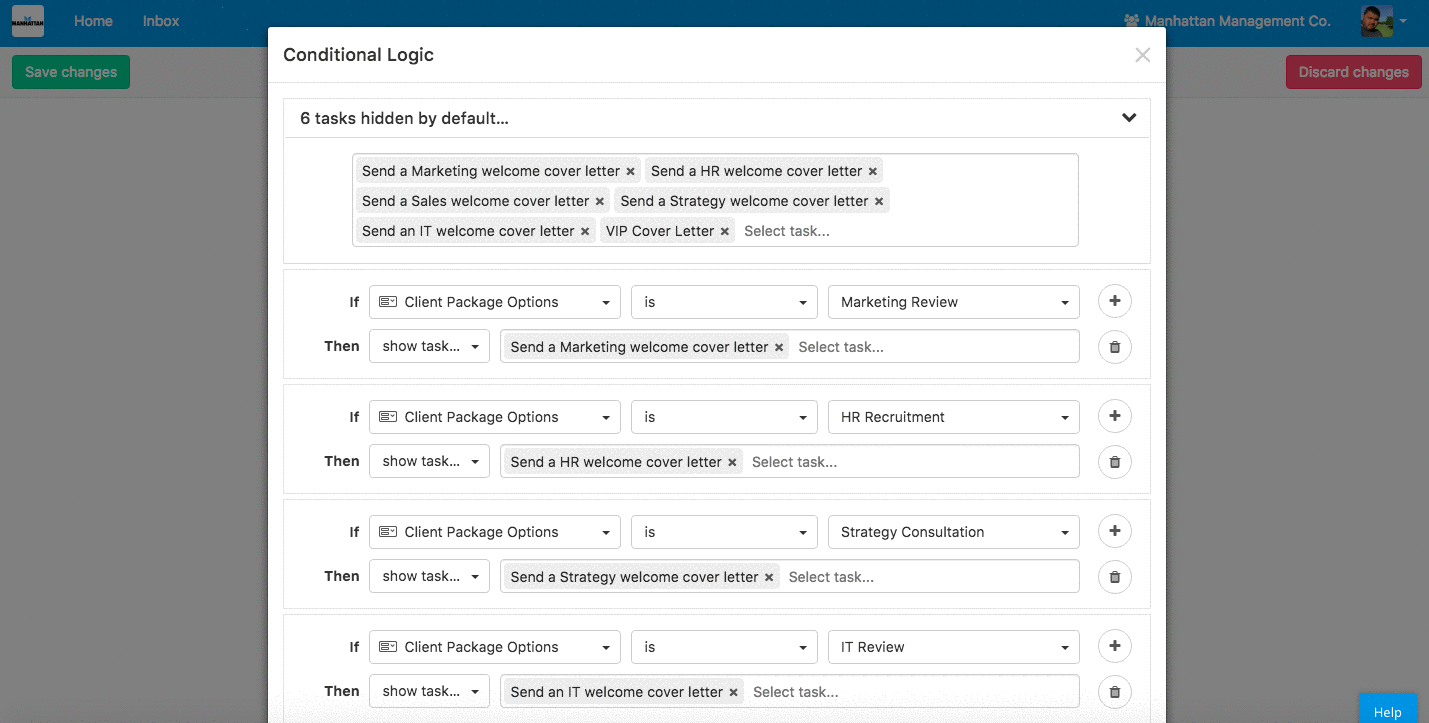Viewport: 1429px width, 723px height.
Task: Collapse the 6 tasks hidden by default section
Action: [1129, 118]
